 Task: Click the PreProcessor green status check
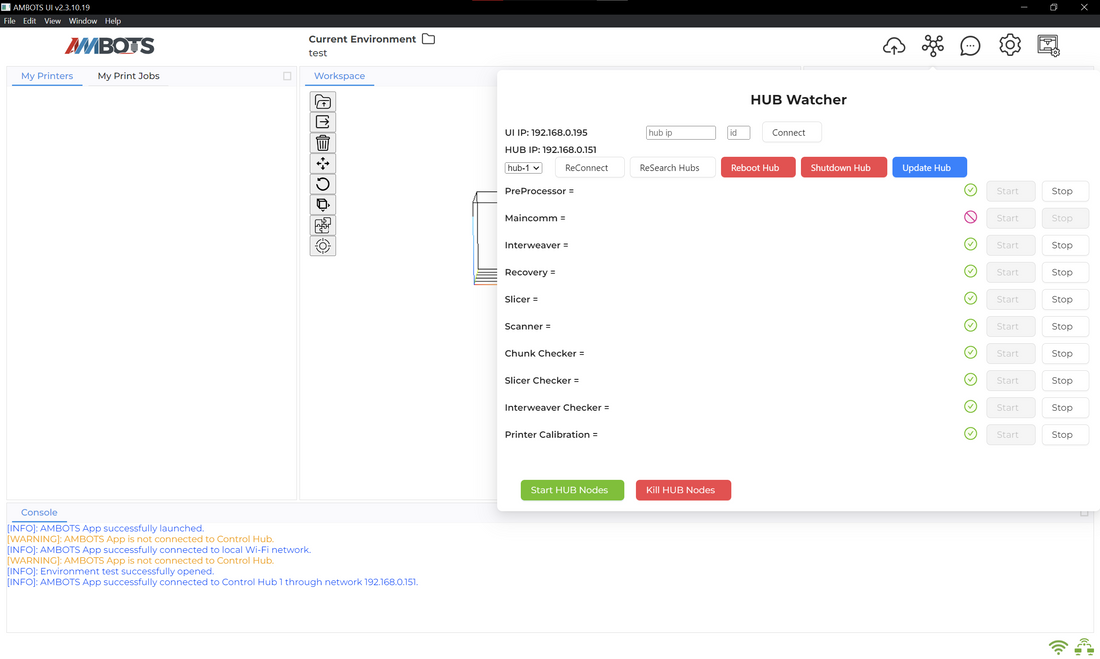970,190
